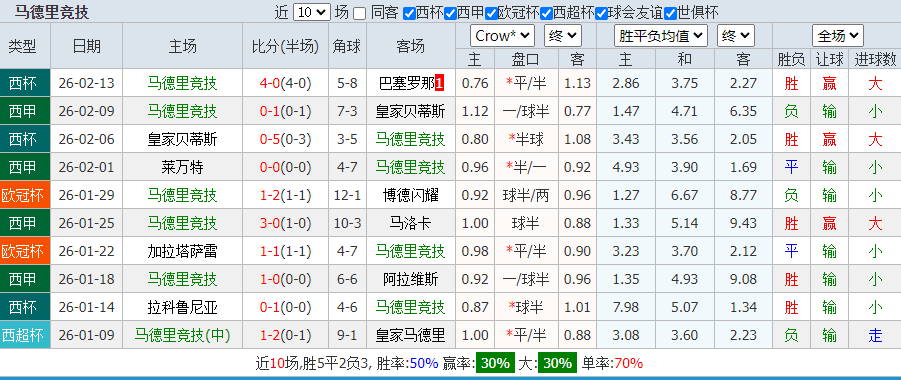
Task: Open the 胜平负均值 dropdown
Action: (x=660, y=36)
